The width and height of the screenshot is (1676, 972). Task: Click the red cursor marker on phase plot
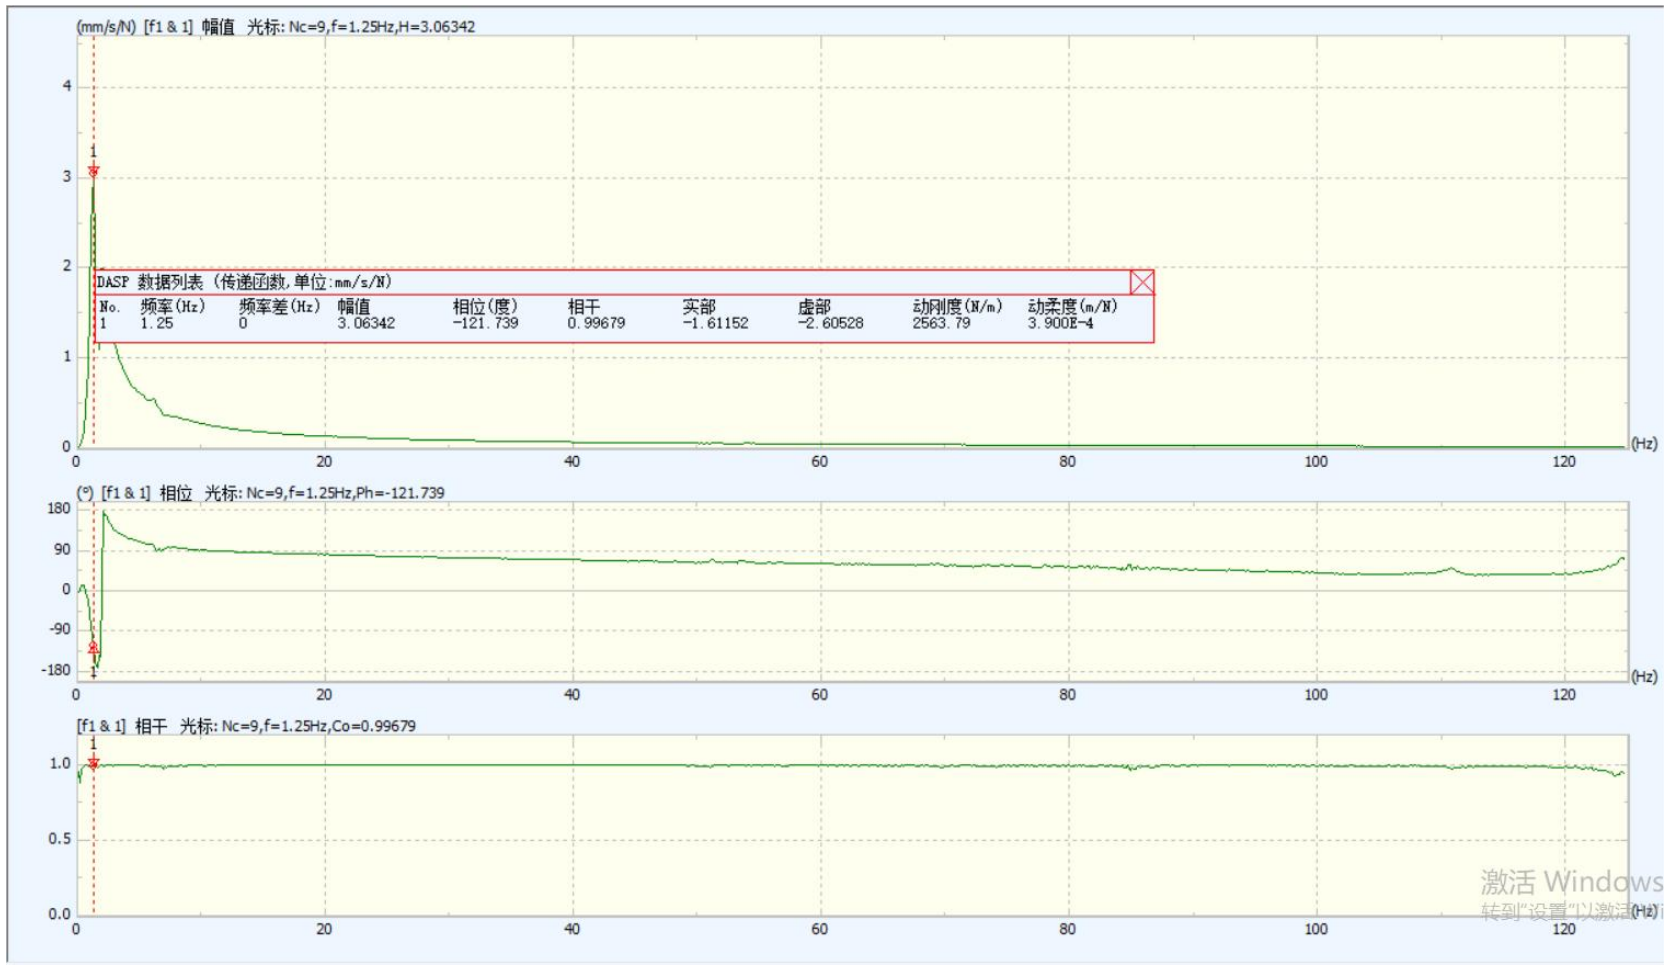click(94, 648)
